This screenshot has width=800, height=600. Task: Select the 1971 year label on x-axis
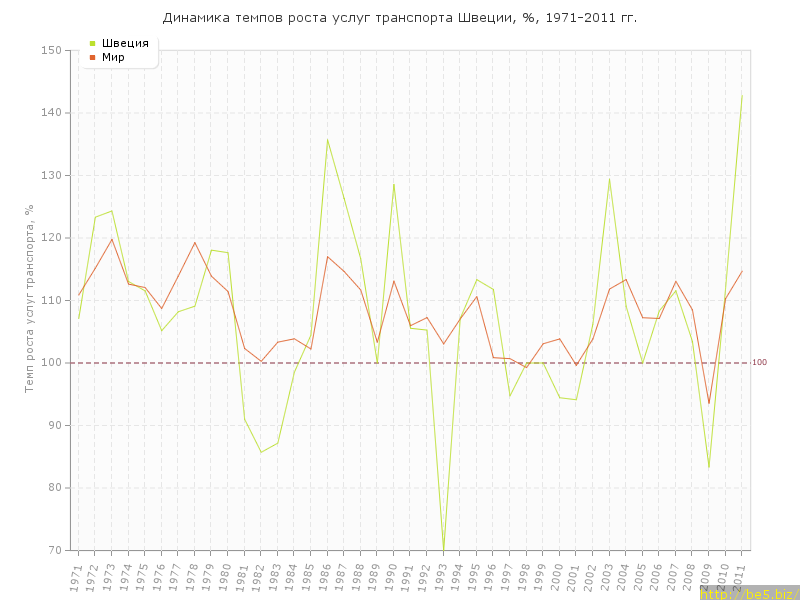click(77, 576)
